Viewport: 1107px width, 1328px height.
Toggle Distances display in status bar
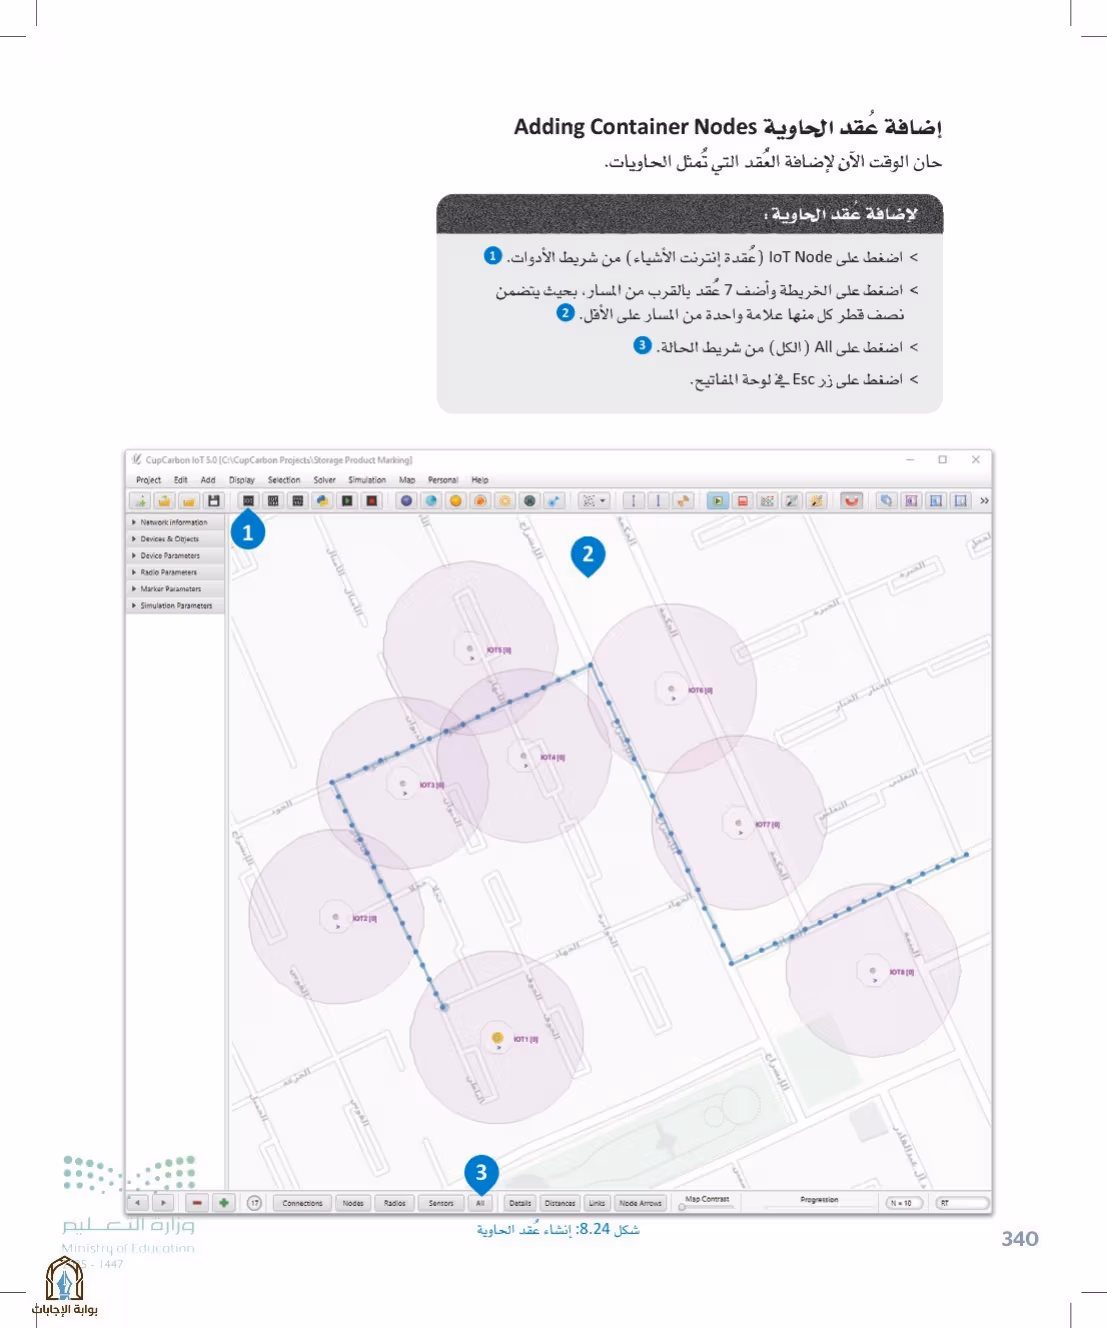click(x=560, y=1203)
